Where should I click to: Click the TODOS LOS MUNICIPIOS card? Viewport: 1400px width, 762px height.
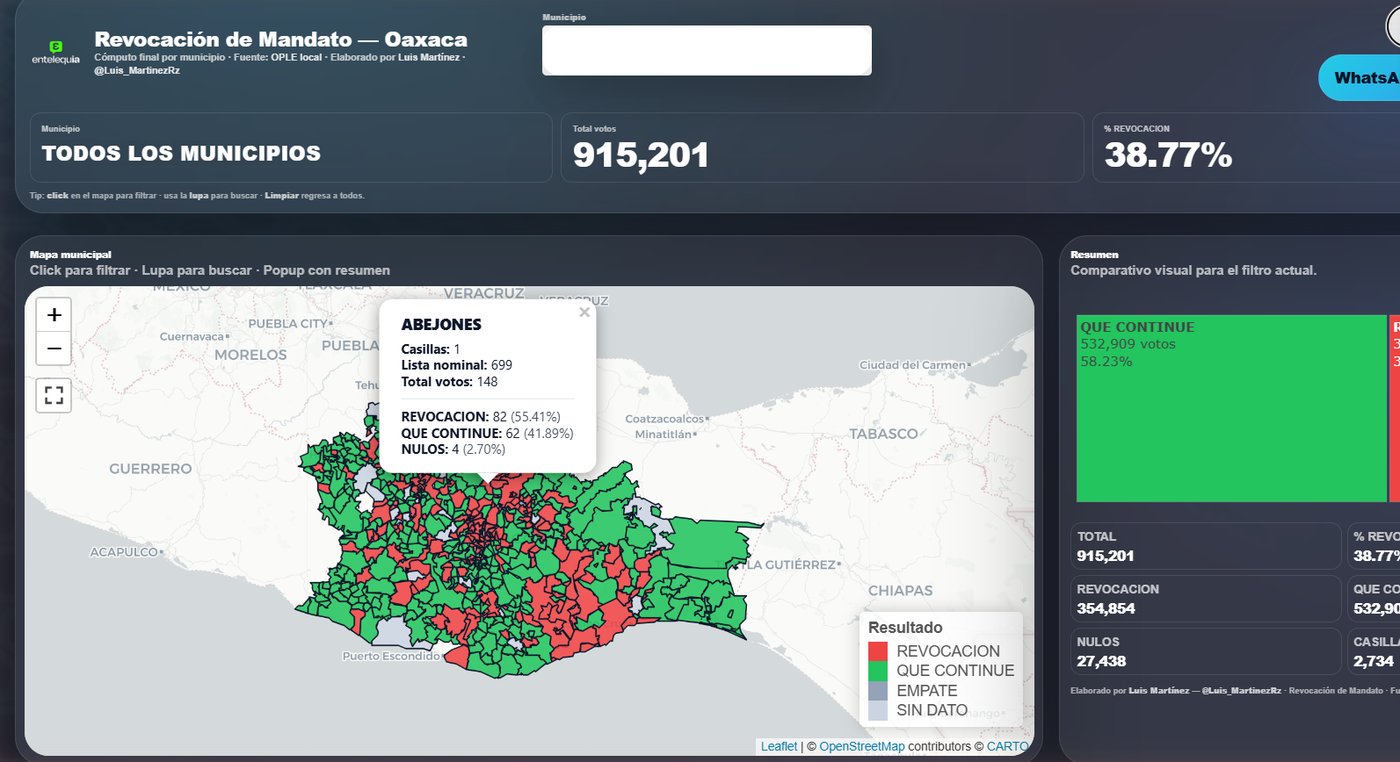click(291, 147)
